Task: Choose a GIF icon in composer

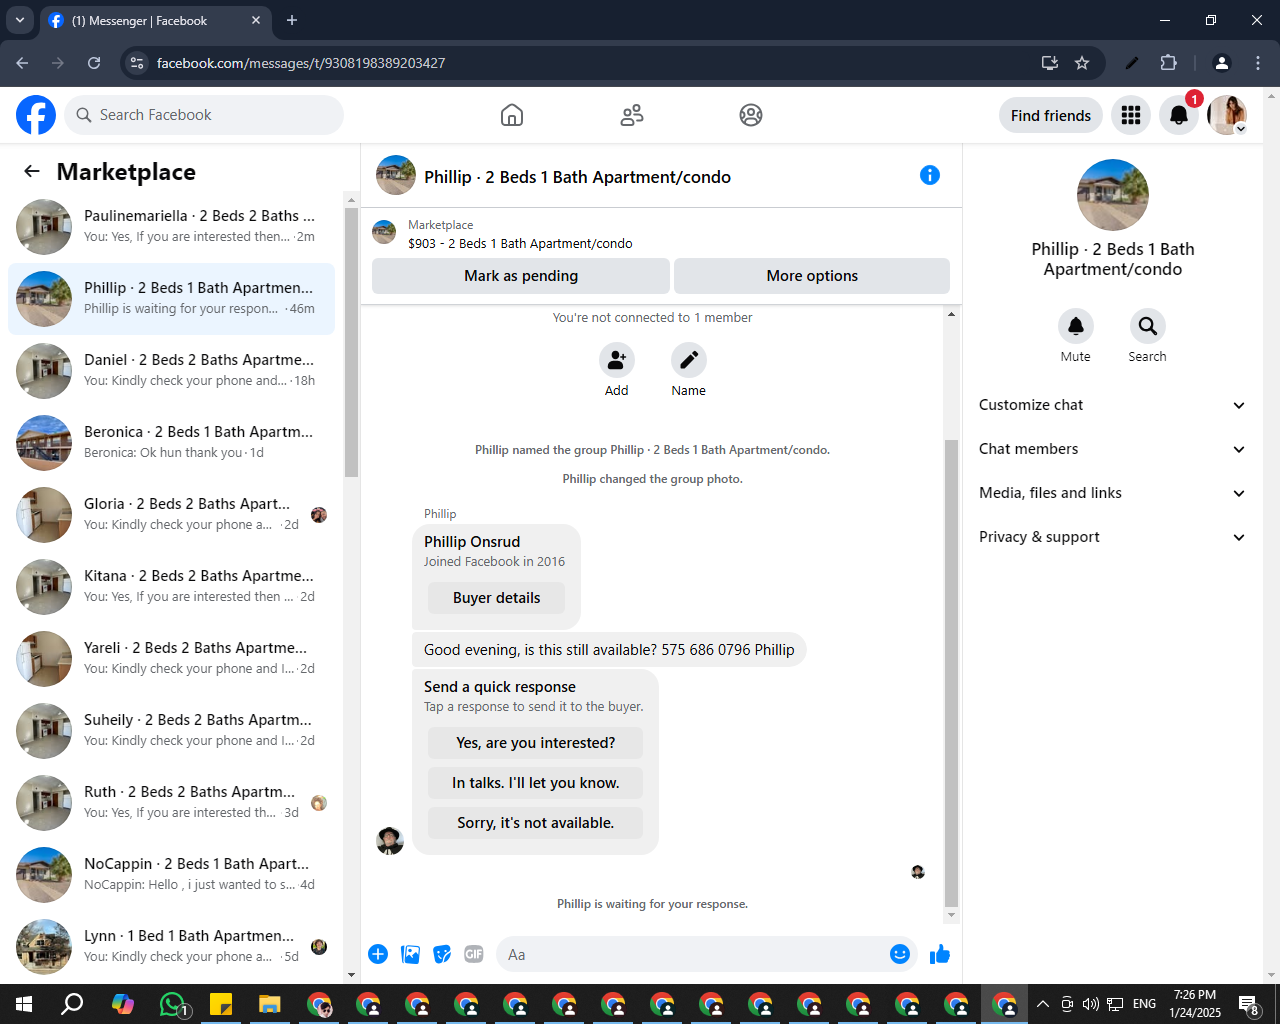Action: pos(474,954)
